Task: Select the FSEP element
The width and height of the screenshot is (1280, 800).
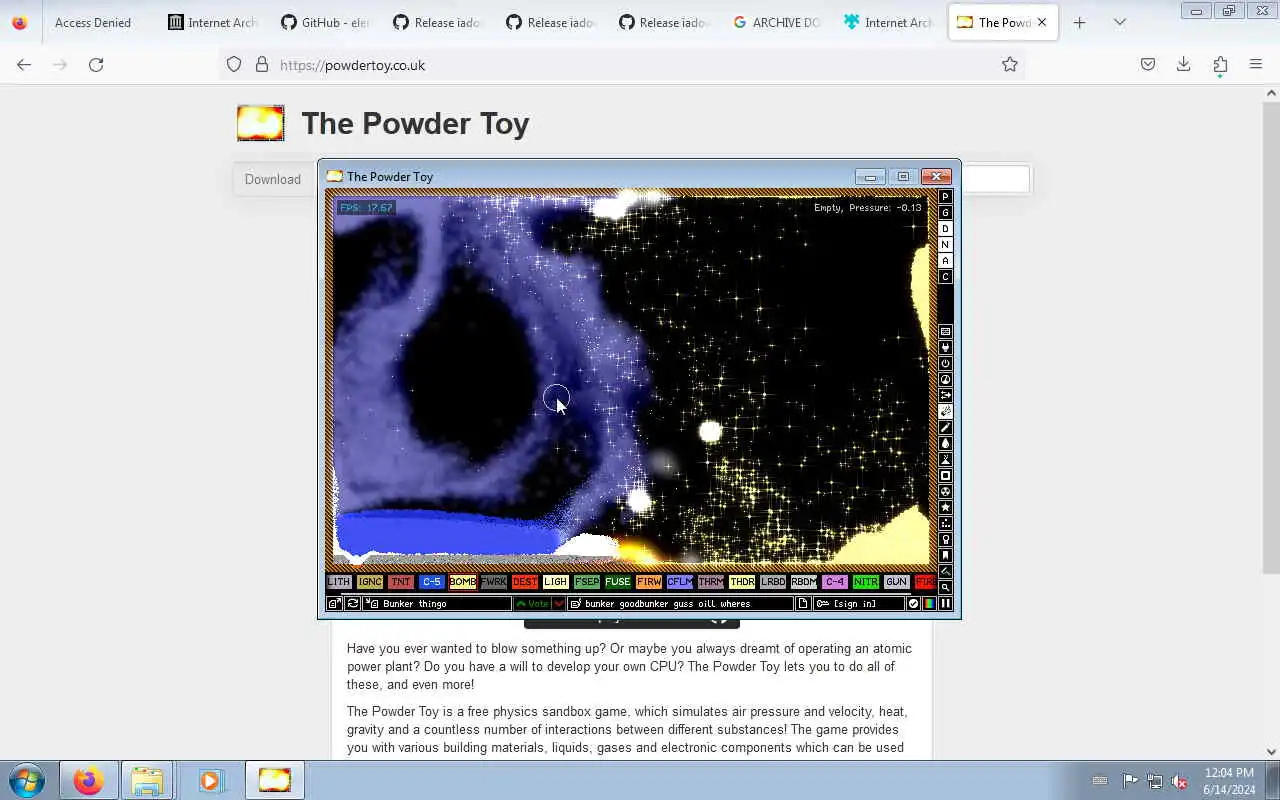Action: [x=586, y=581]
